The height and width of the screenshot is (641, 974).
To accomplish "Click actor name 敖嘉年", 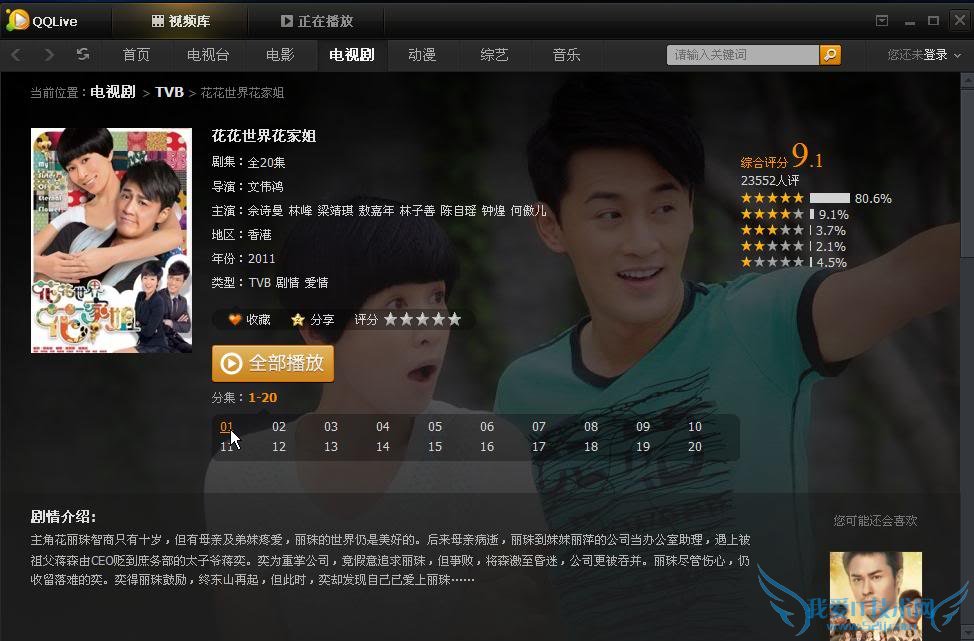I will click(x=376, y=211).
